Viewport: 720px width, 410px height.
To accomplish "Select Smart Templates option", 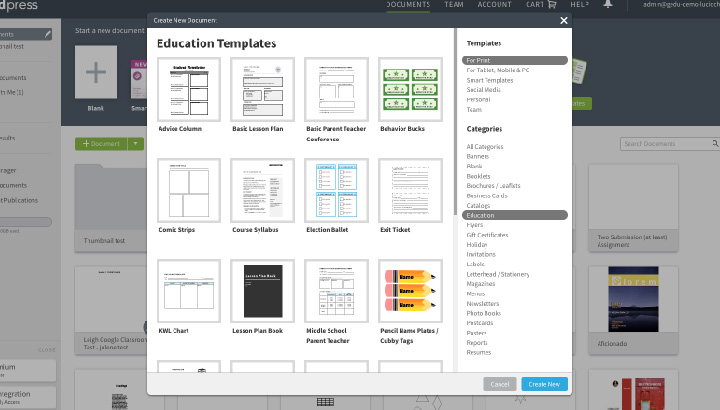I will pyautogui.click(x=489, y=80).
